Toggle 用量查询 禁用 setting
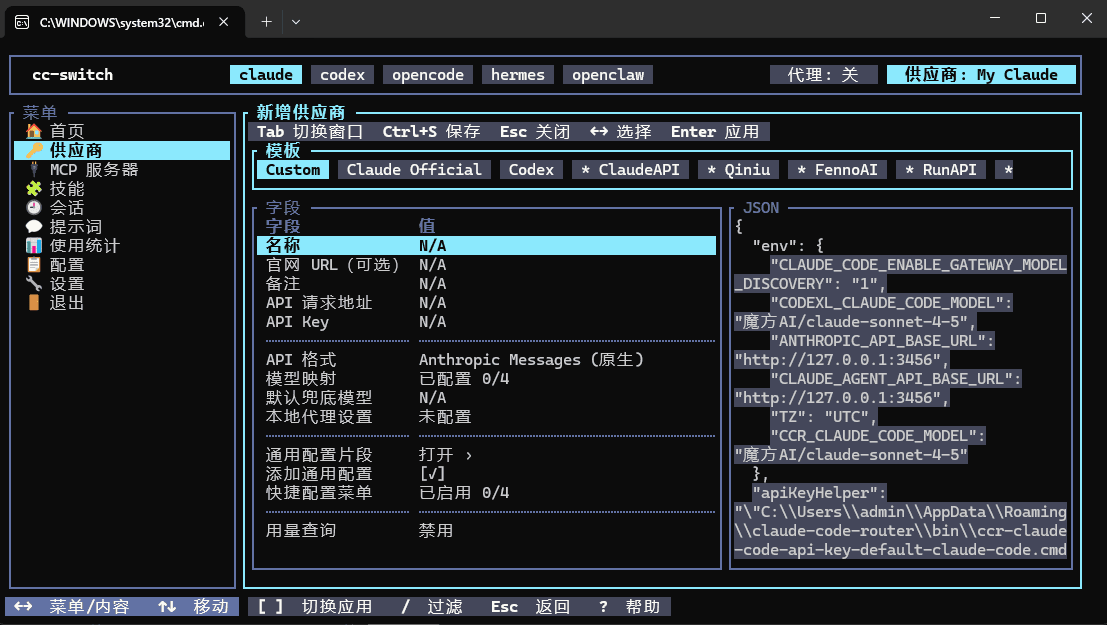The height and width of the screenshot is (625, 1107). click(486, 531)
